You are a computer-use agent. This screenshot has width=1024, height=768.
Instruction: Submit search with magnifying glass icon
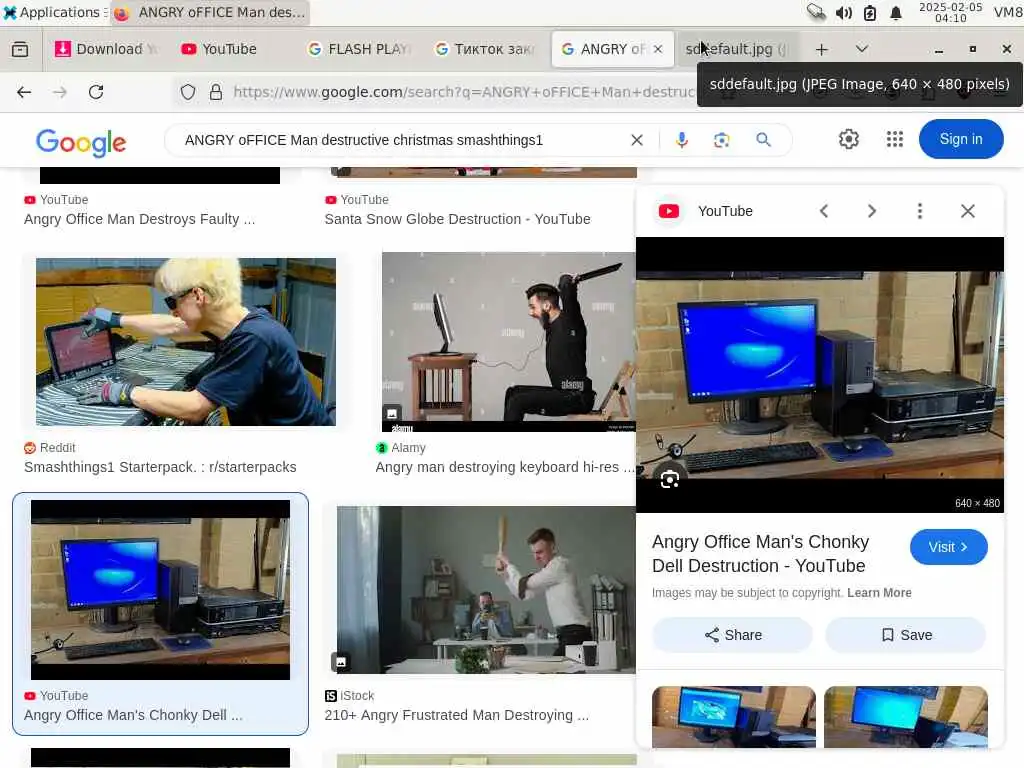click(763, 140)
